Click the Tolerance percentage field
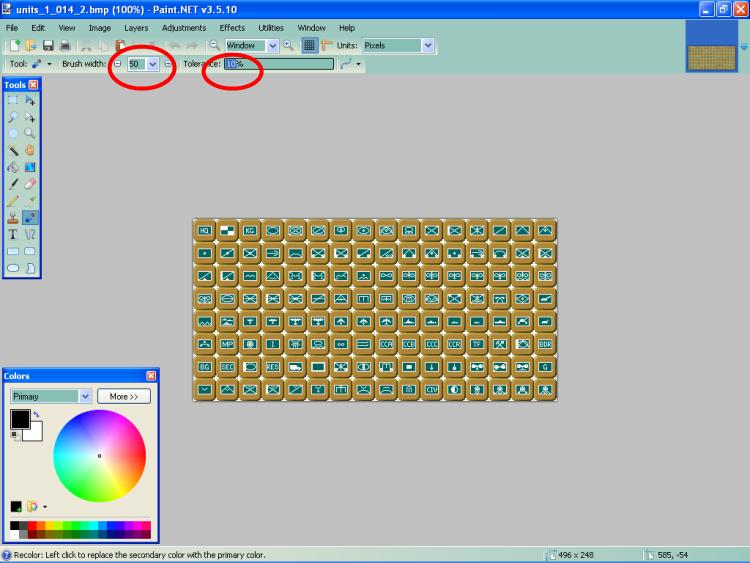The image size is (750, 563). [x=279, y=64]
